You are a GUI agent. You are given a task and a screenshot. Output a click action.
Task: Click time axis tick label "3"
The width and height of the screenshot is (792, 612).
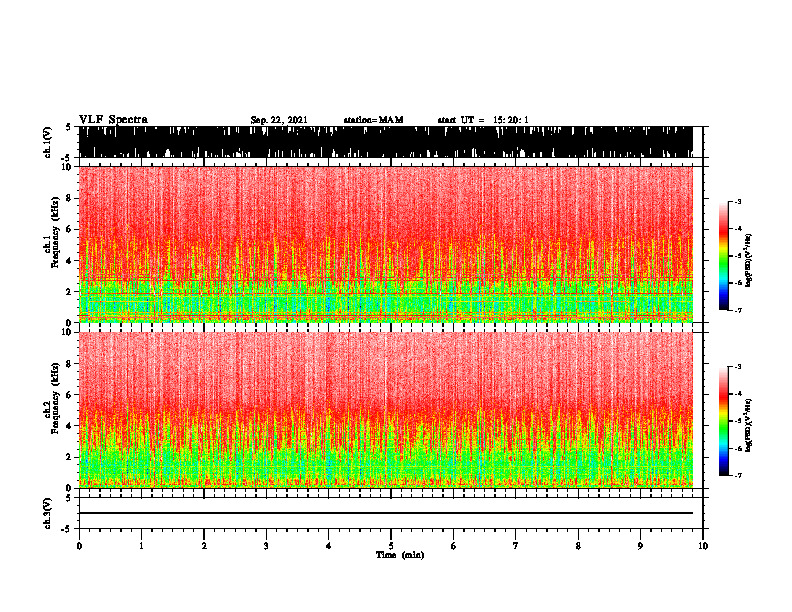pos(266,546)
